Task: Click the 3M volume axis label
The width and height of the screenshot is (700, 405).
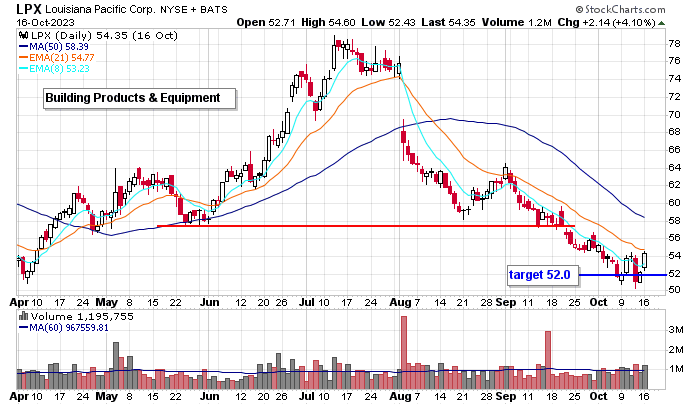Action: coord(676,329)
